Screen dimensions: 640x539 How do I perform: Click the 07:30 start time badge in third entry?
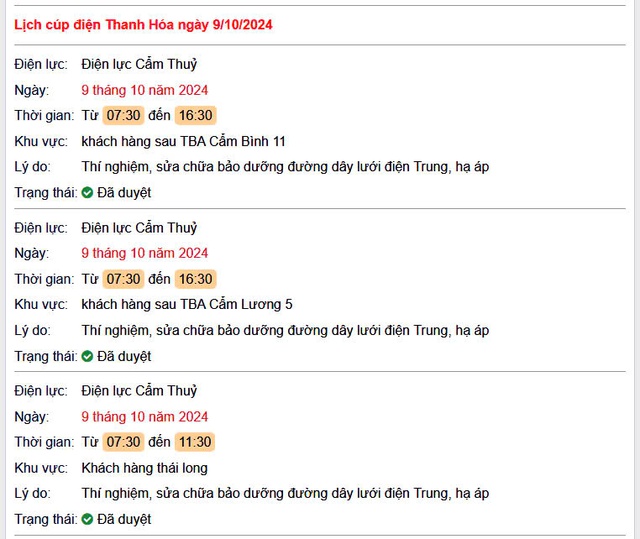click(x=123, y=442)
